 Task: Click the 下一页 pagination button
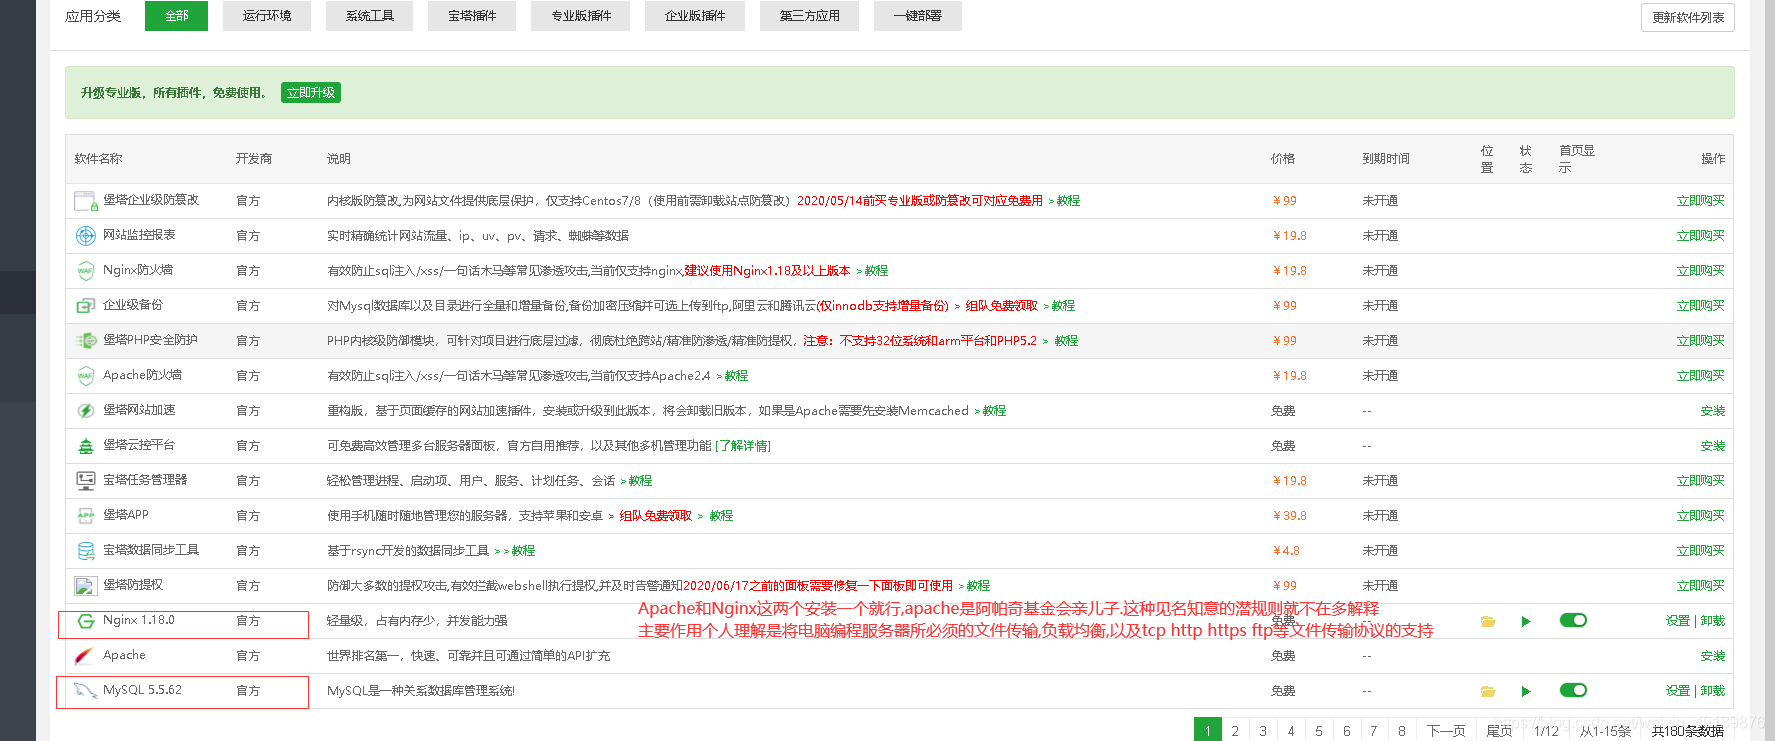tap(1446, 731)
